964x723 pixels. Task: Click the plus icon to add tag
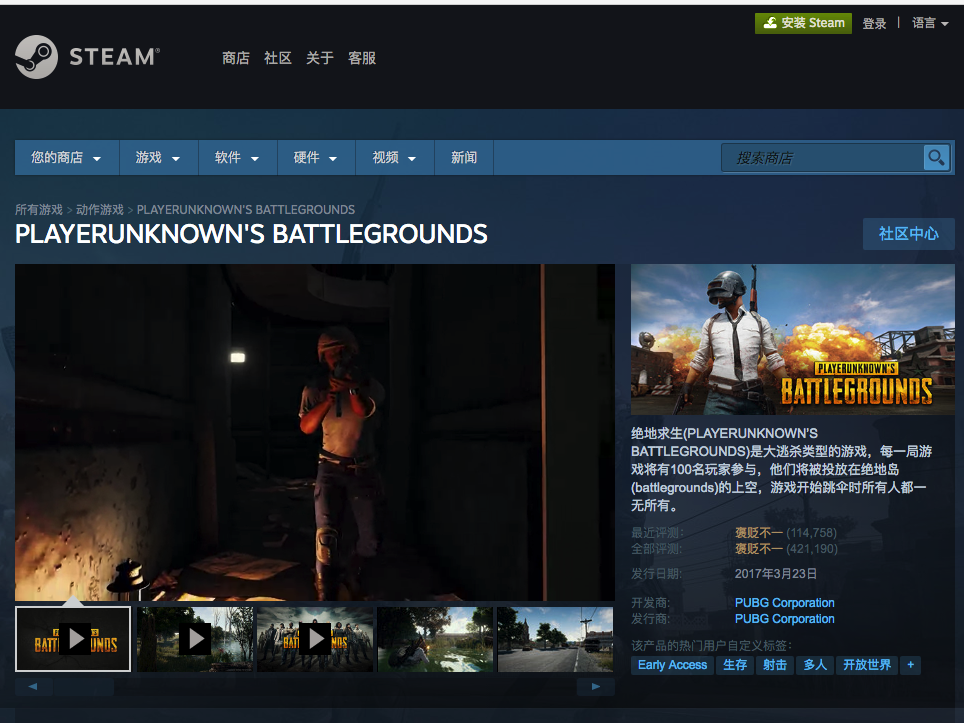point(911,665)
